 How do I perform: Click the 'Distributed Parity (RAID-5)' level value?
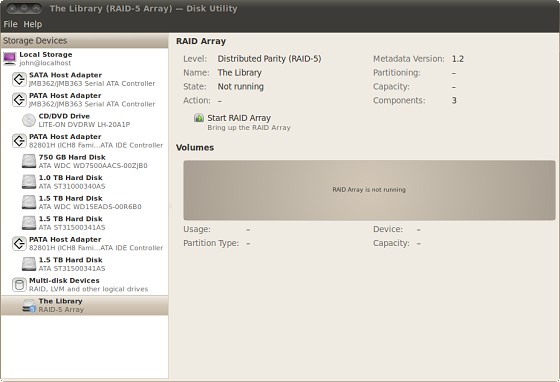coord(269,59)
